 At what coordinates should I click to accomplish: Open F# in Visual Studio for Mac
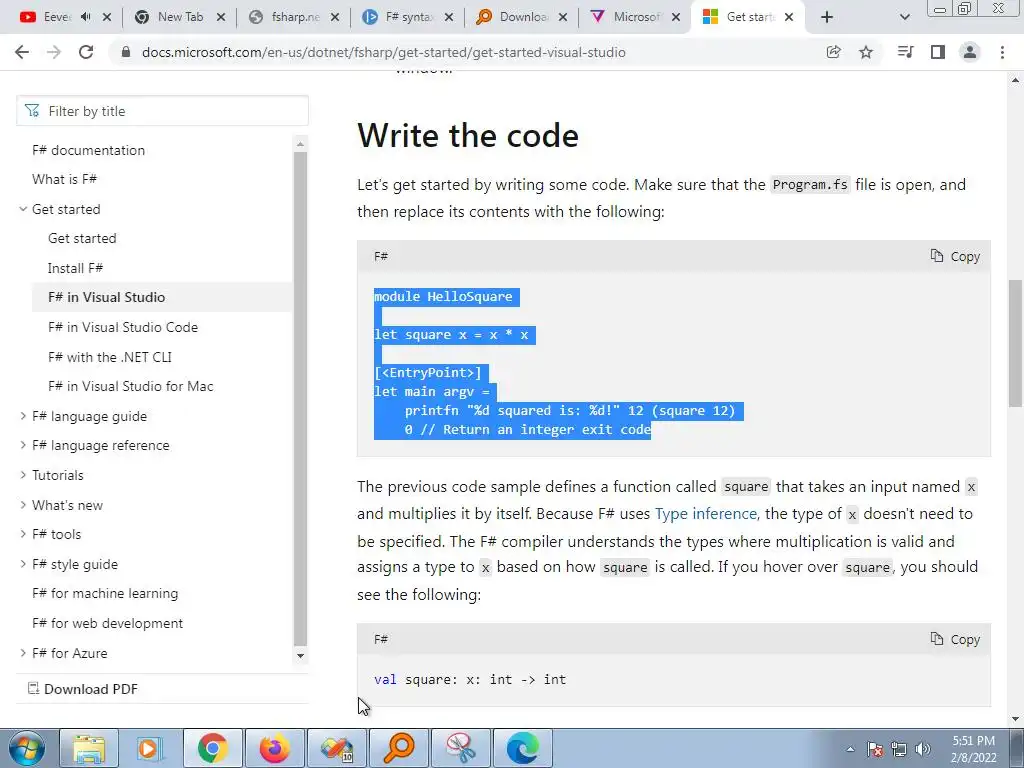[131, 387]
